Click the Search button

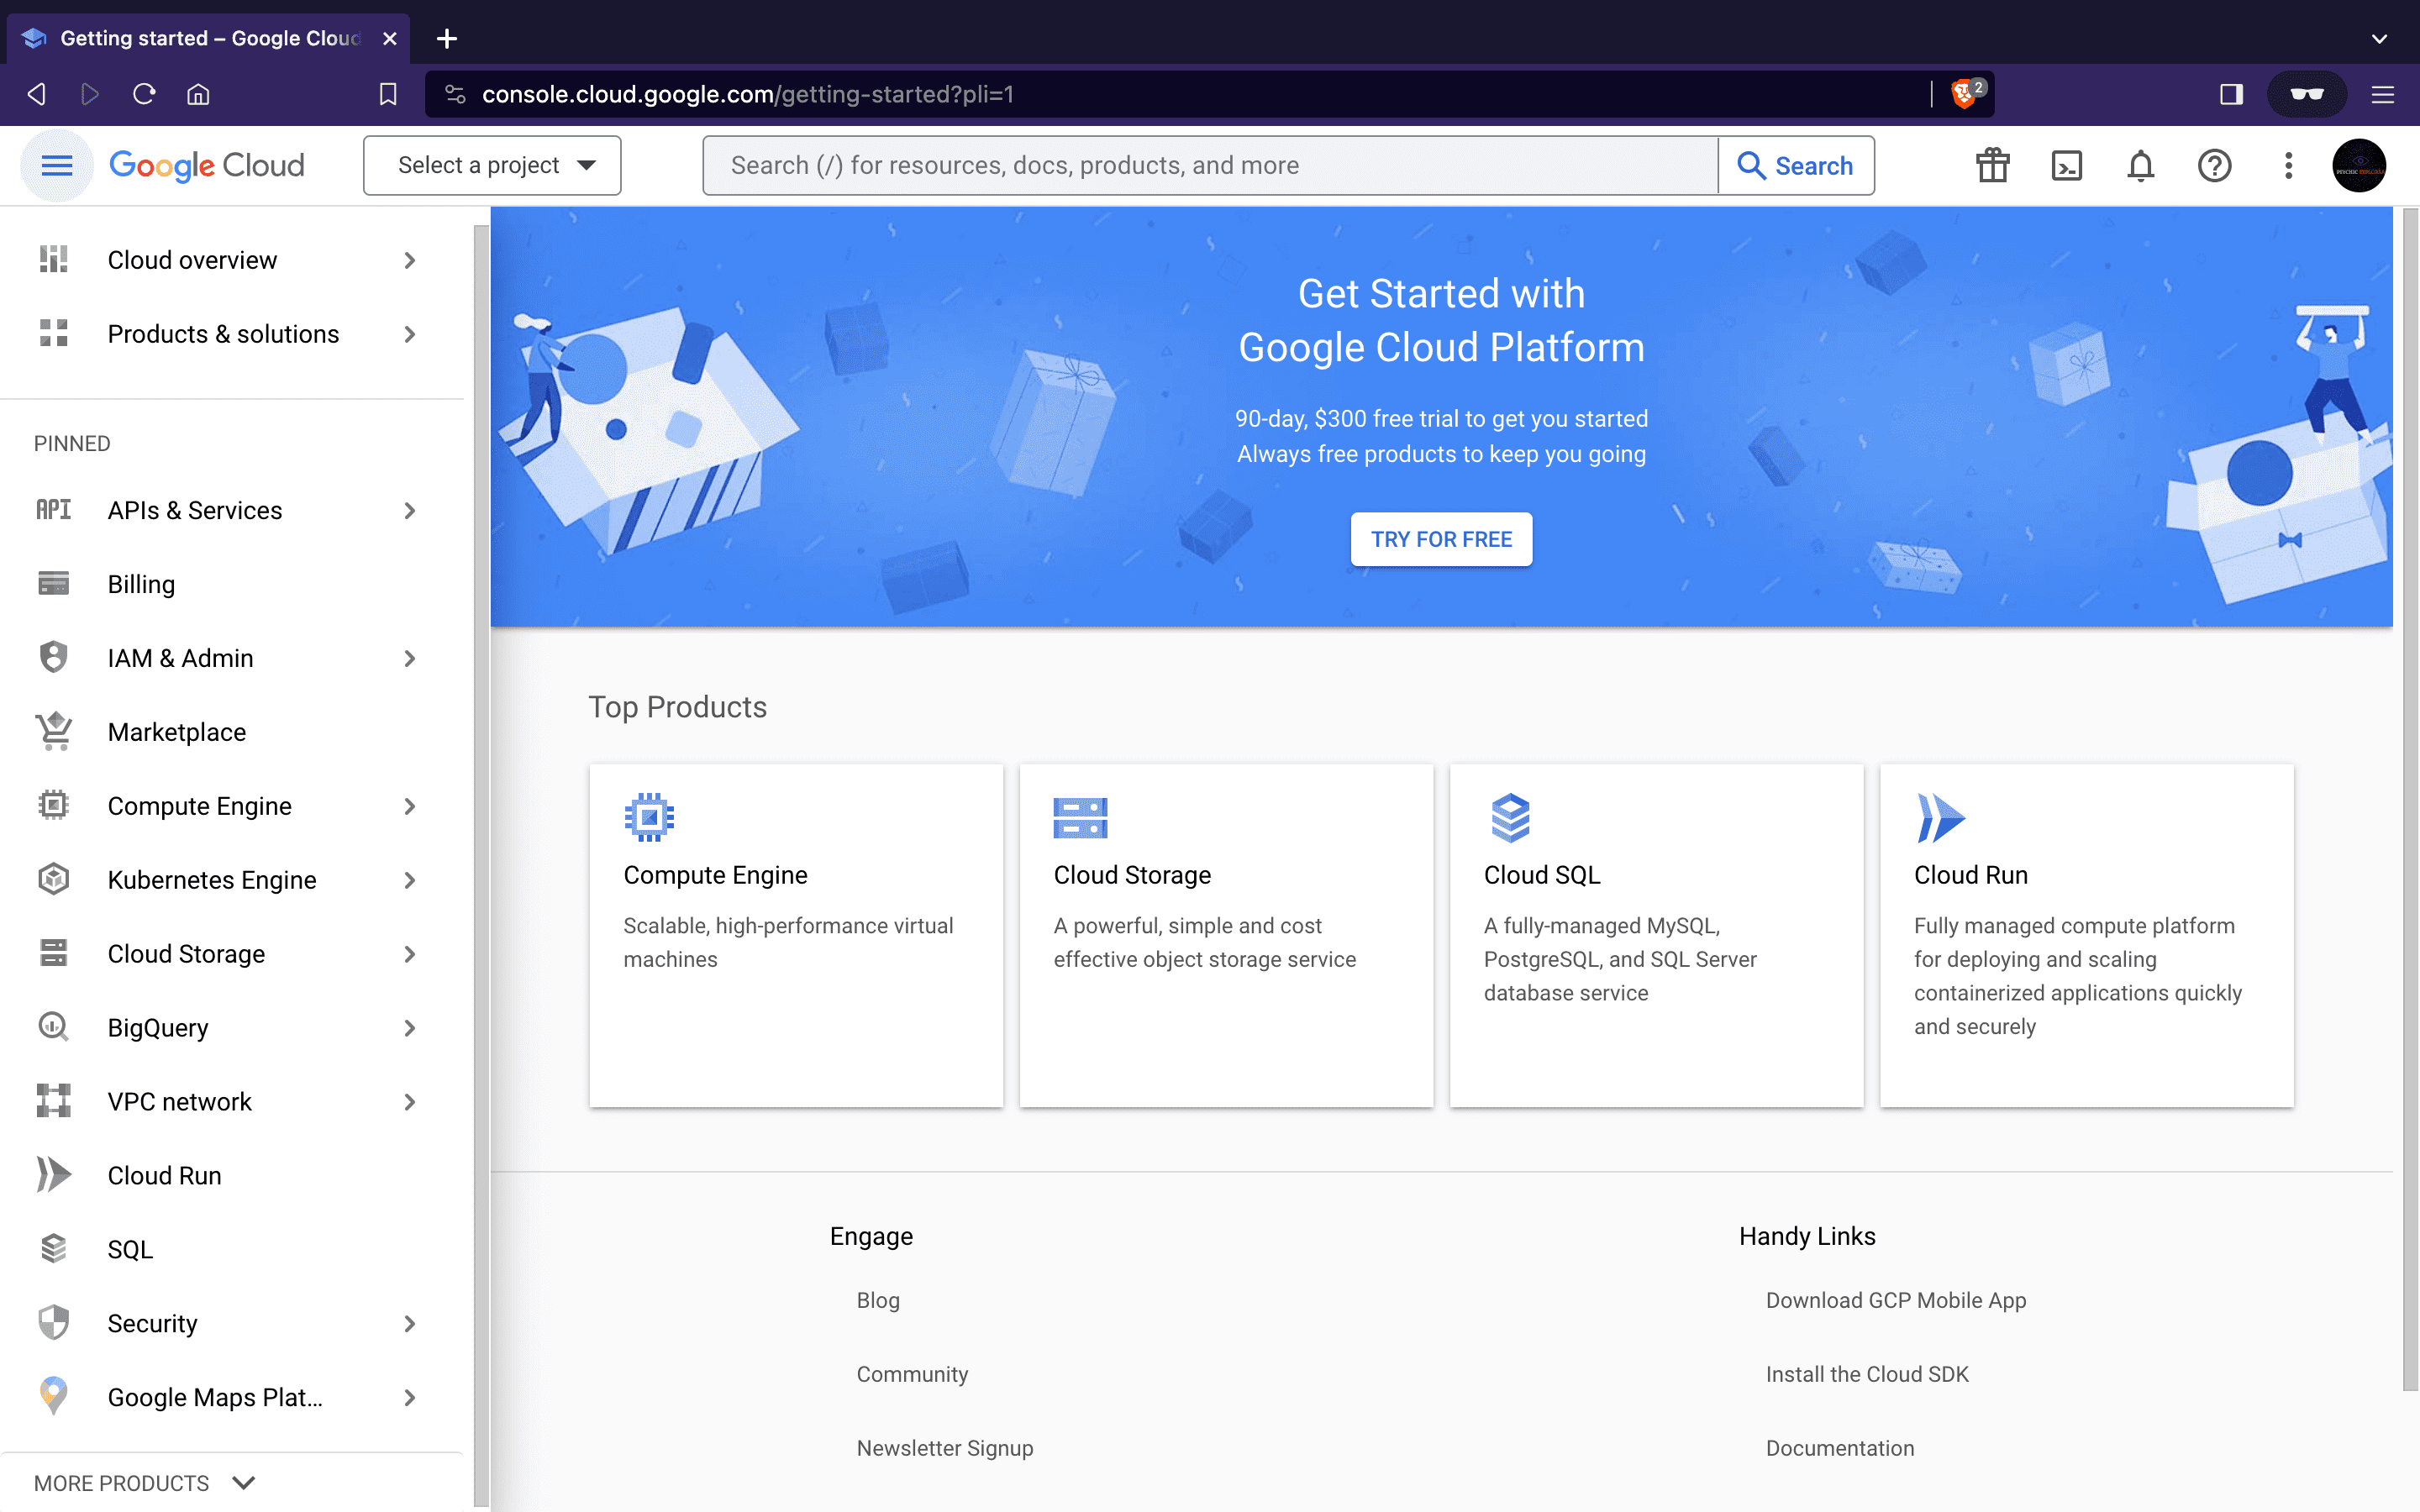pyautogui.click(x=1796, y=165)
